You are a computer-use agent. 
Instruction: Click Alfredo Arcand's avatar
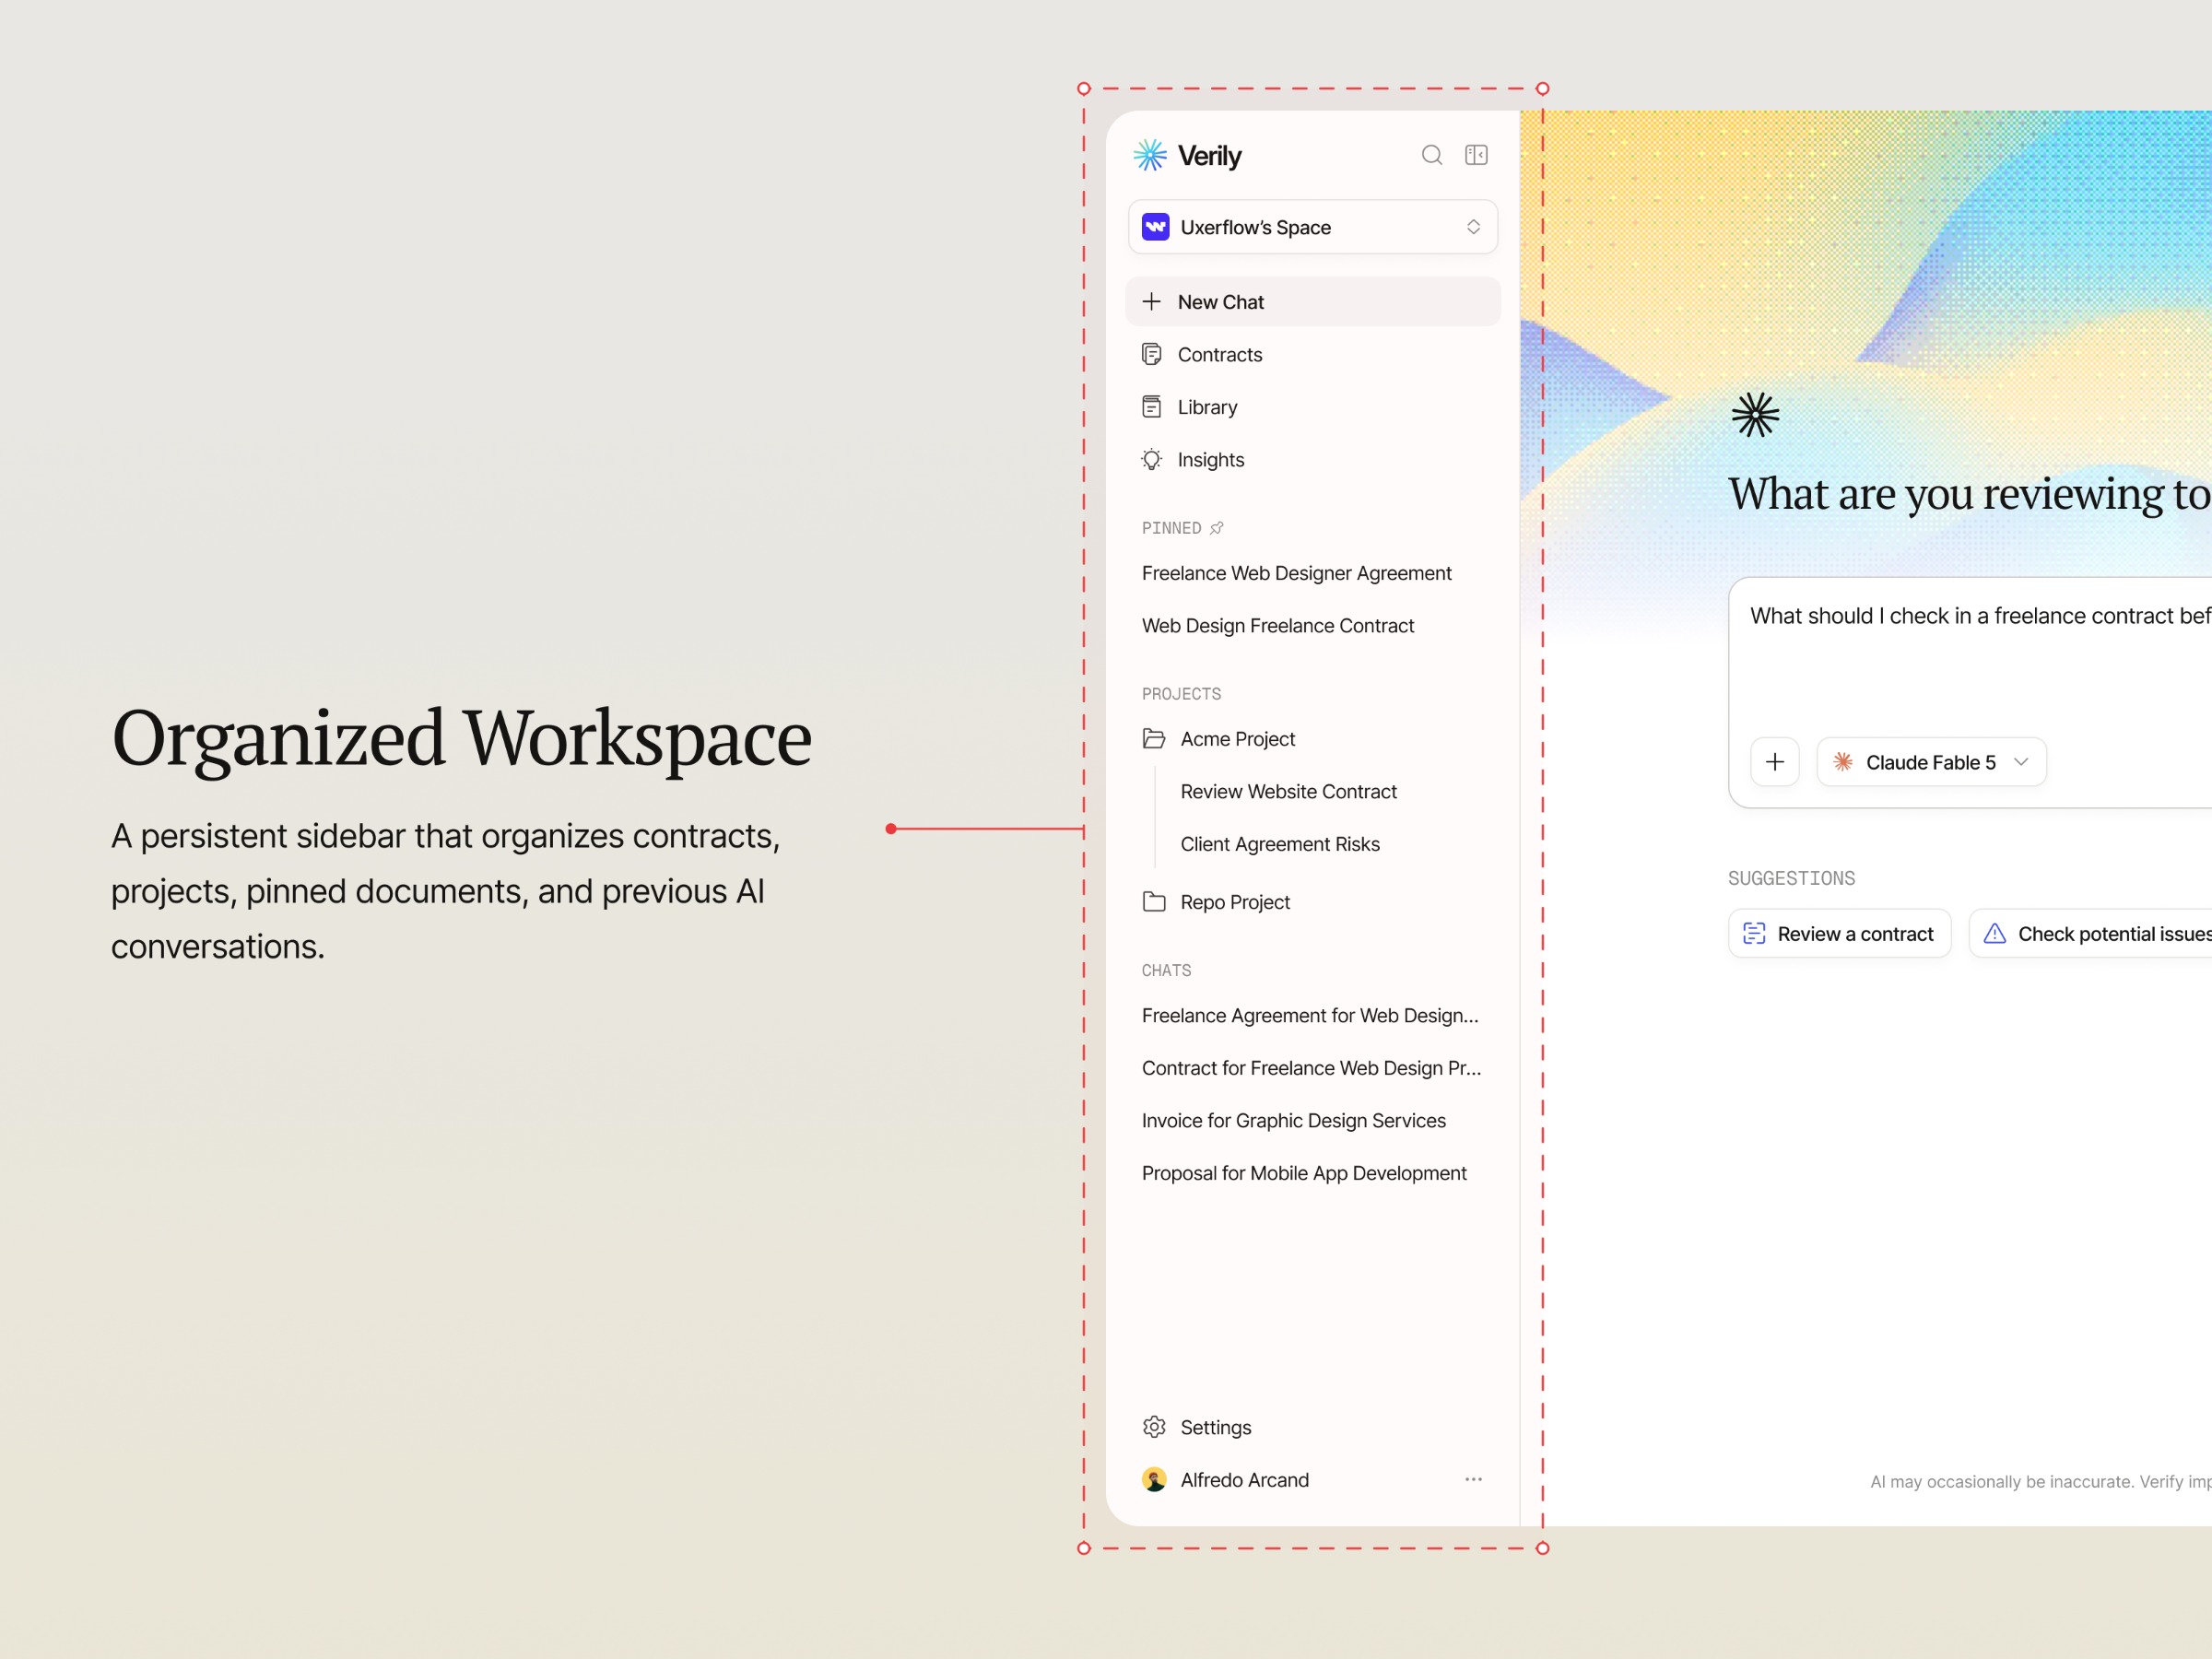click(1154, 1480)
